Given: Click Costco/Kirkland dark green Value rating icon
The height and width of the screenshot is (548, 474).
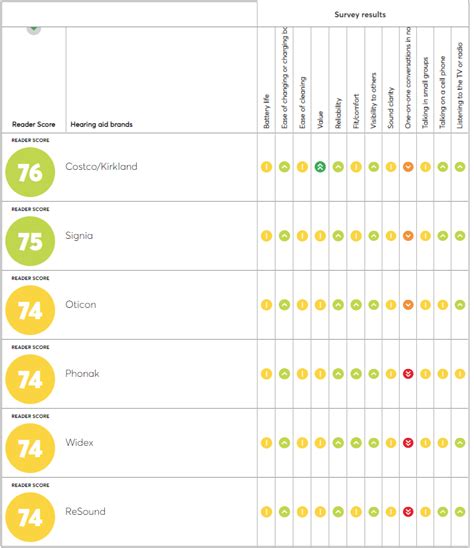Looking at the screenshot, I should (320, 167).
